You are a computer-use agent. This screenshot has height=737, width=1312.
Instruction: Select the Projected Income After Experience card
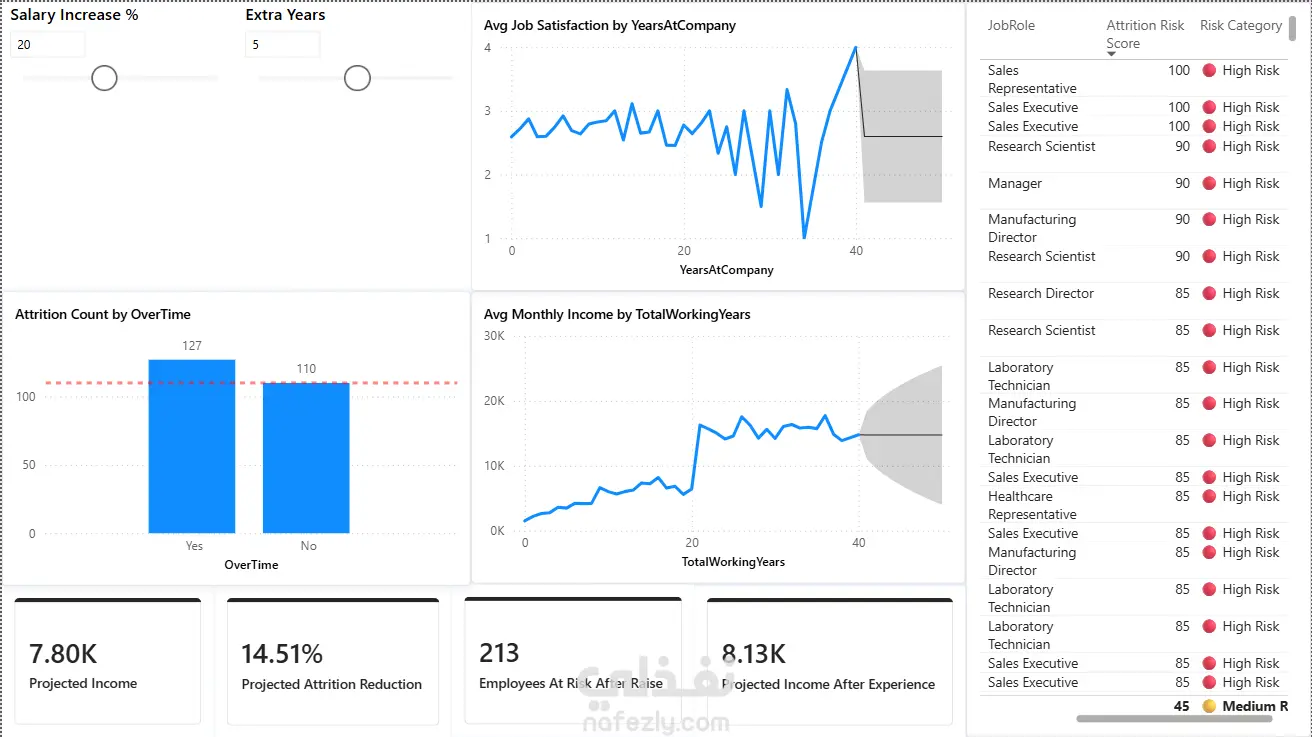coord(830,661)
